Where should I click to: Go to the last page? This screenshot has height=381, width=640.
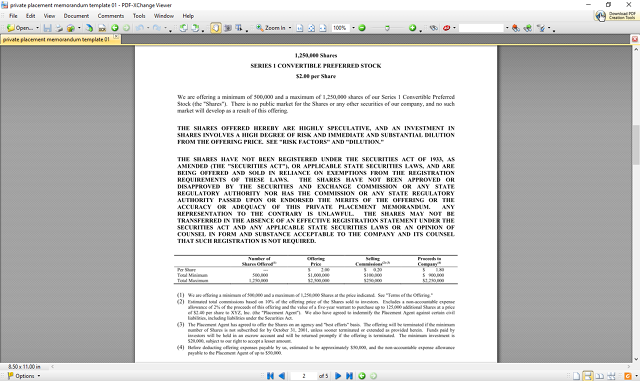pyautogui.click(x=349, y=376)
